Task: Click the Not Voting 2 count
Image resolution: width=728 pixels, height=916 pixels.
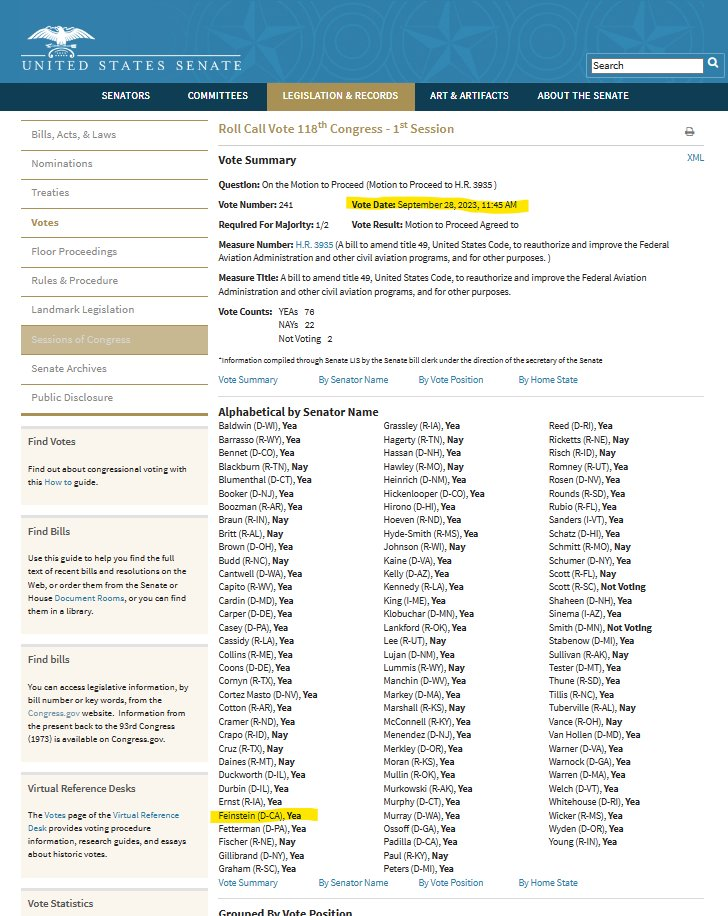Action: [x=305, y=339]
